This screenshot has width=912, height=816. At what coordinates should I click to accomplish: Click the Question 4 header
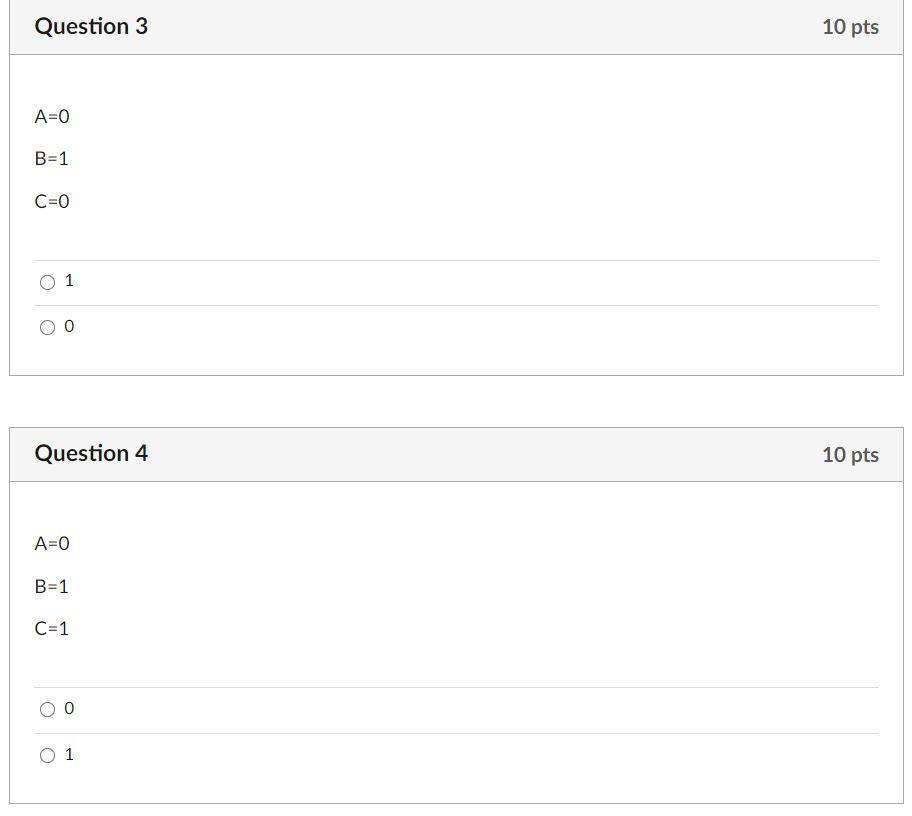pyautogui.click(x=91, y=453)
